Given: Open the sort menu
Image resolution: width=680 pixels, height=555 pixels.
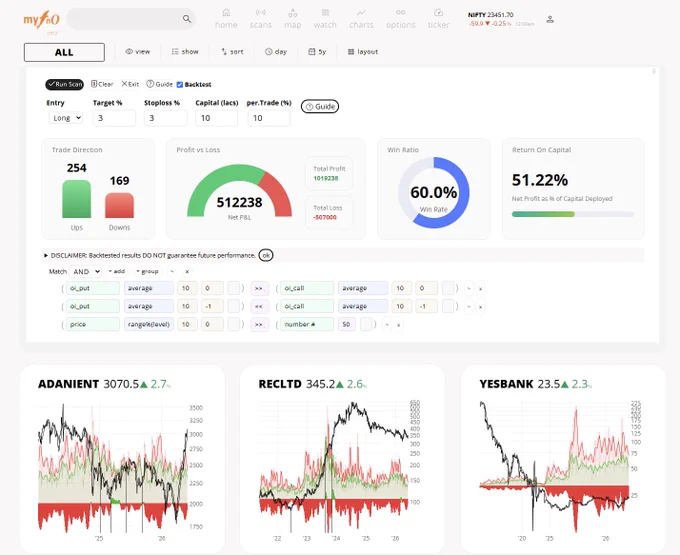Looking at the screenshot, I should coord(232,52).
